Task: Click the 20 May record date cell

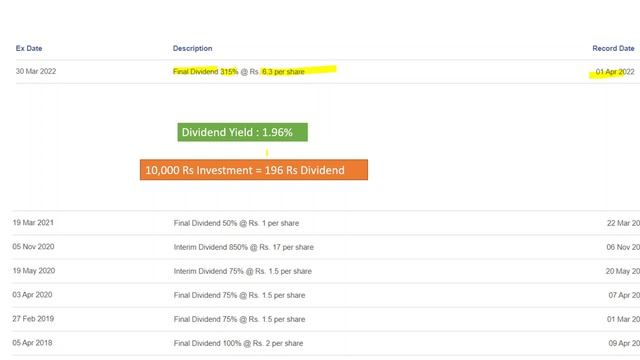Action: 623,271
